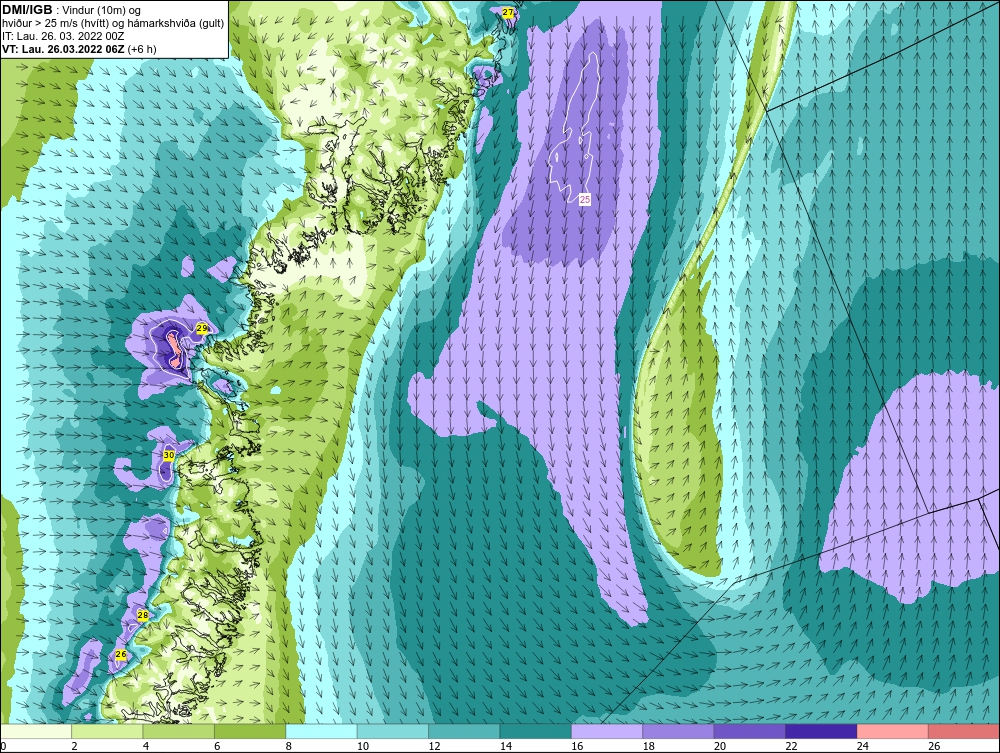Select the line starting with 'hviður > 25 m/s'

coord(113,24)
